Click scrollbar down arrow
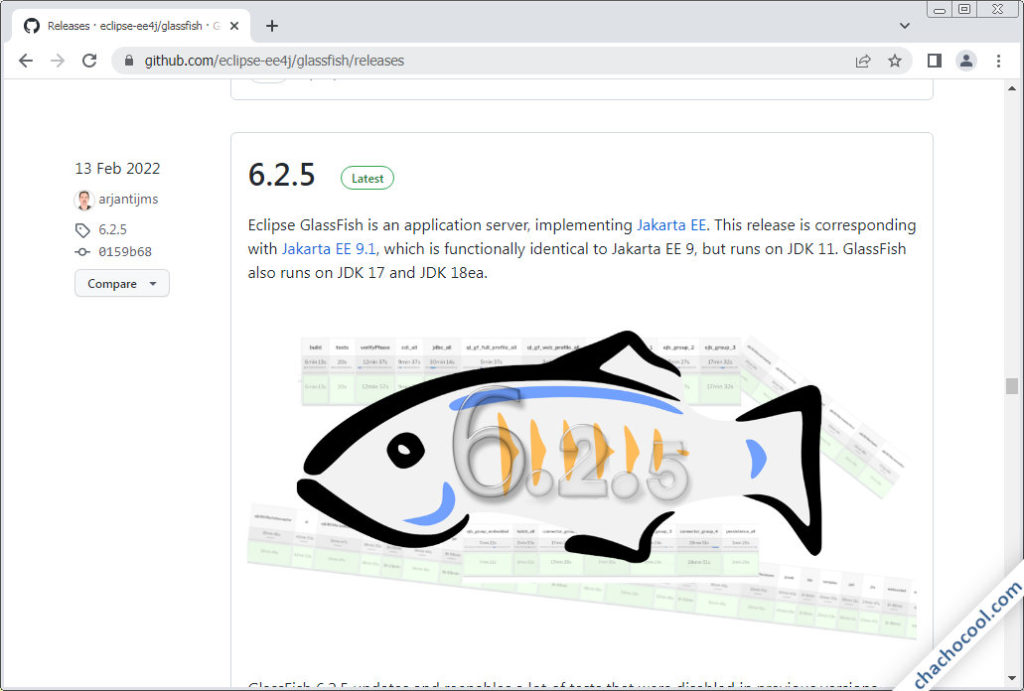 [1012, 679]
